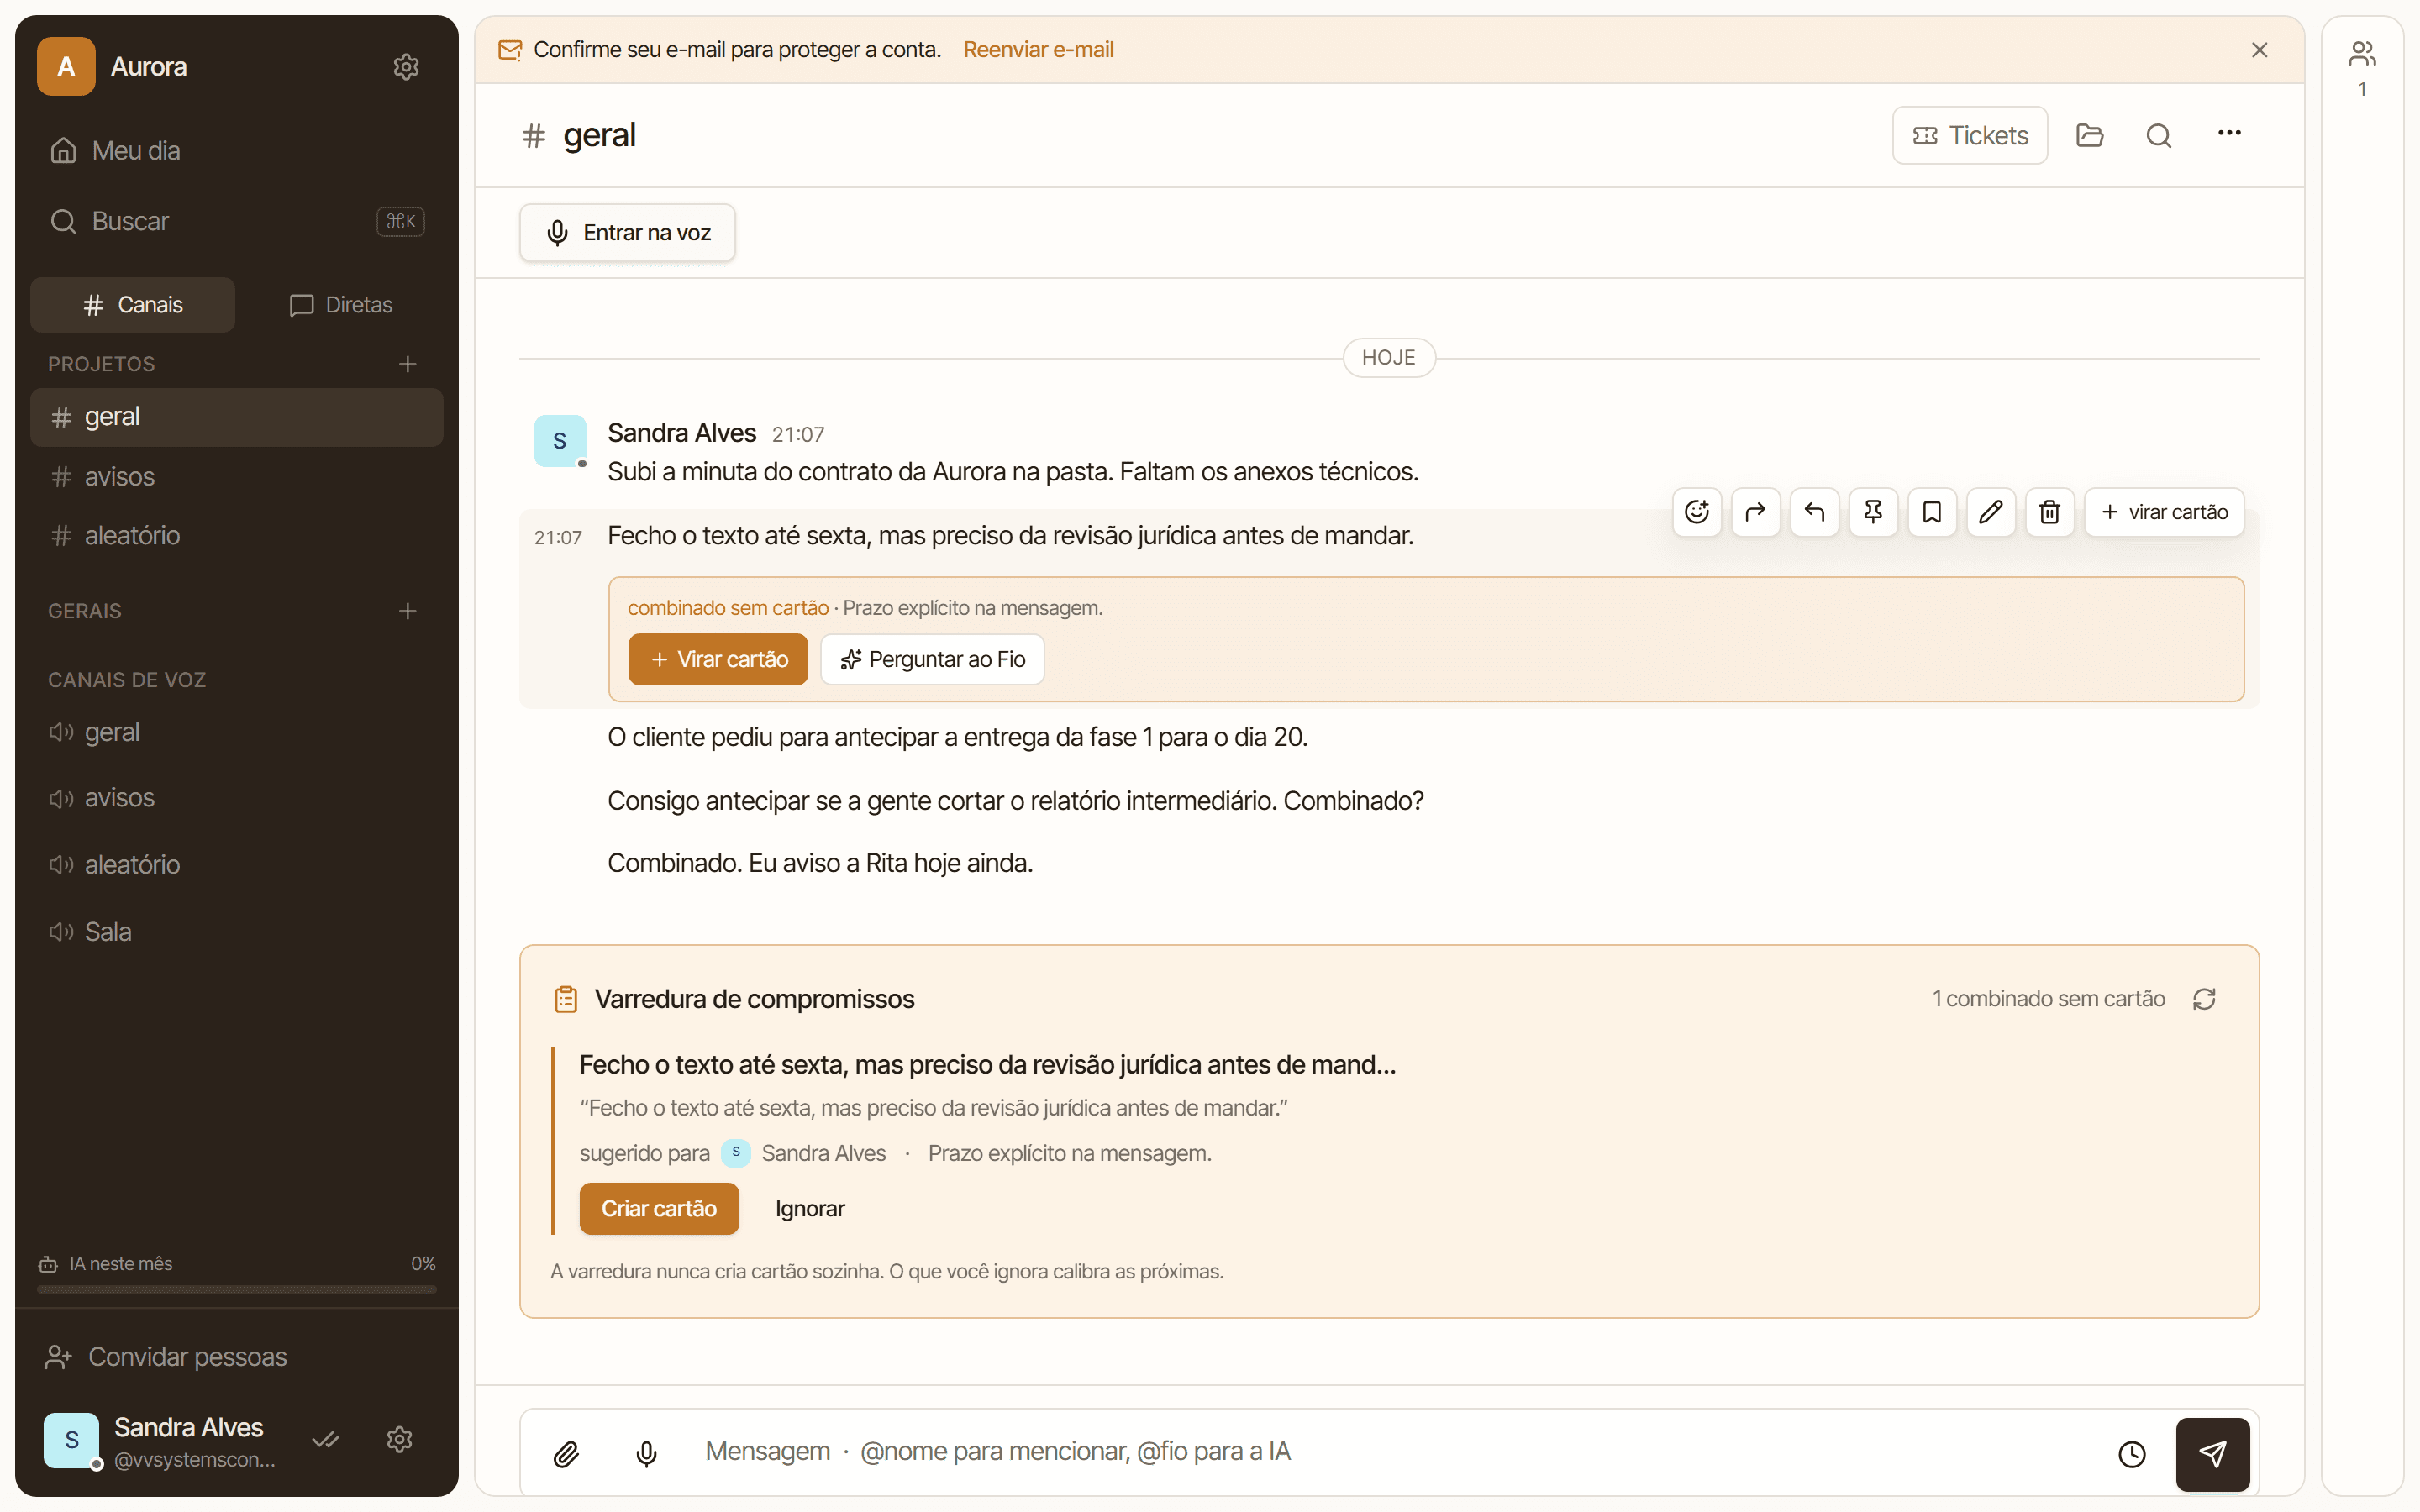
Task: Forward the message with arrow icon
Action: tap(1755, 512)
